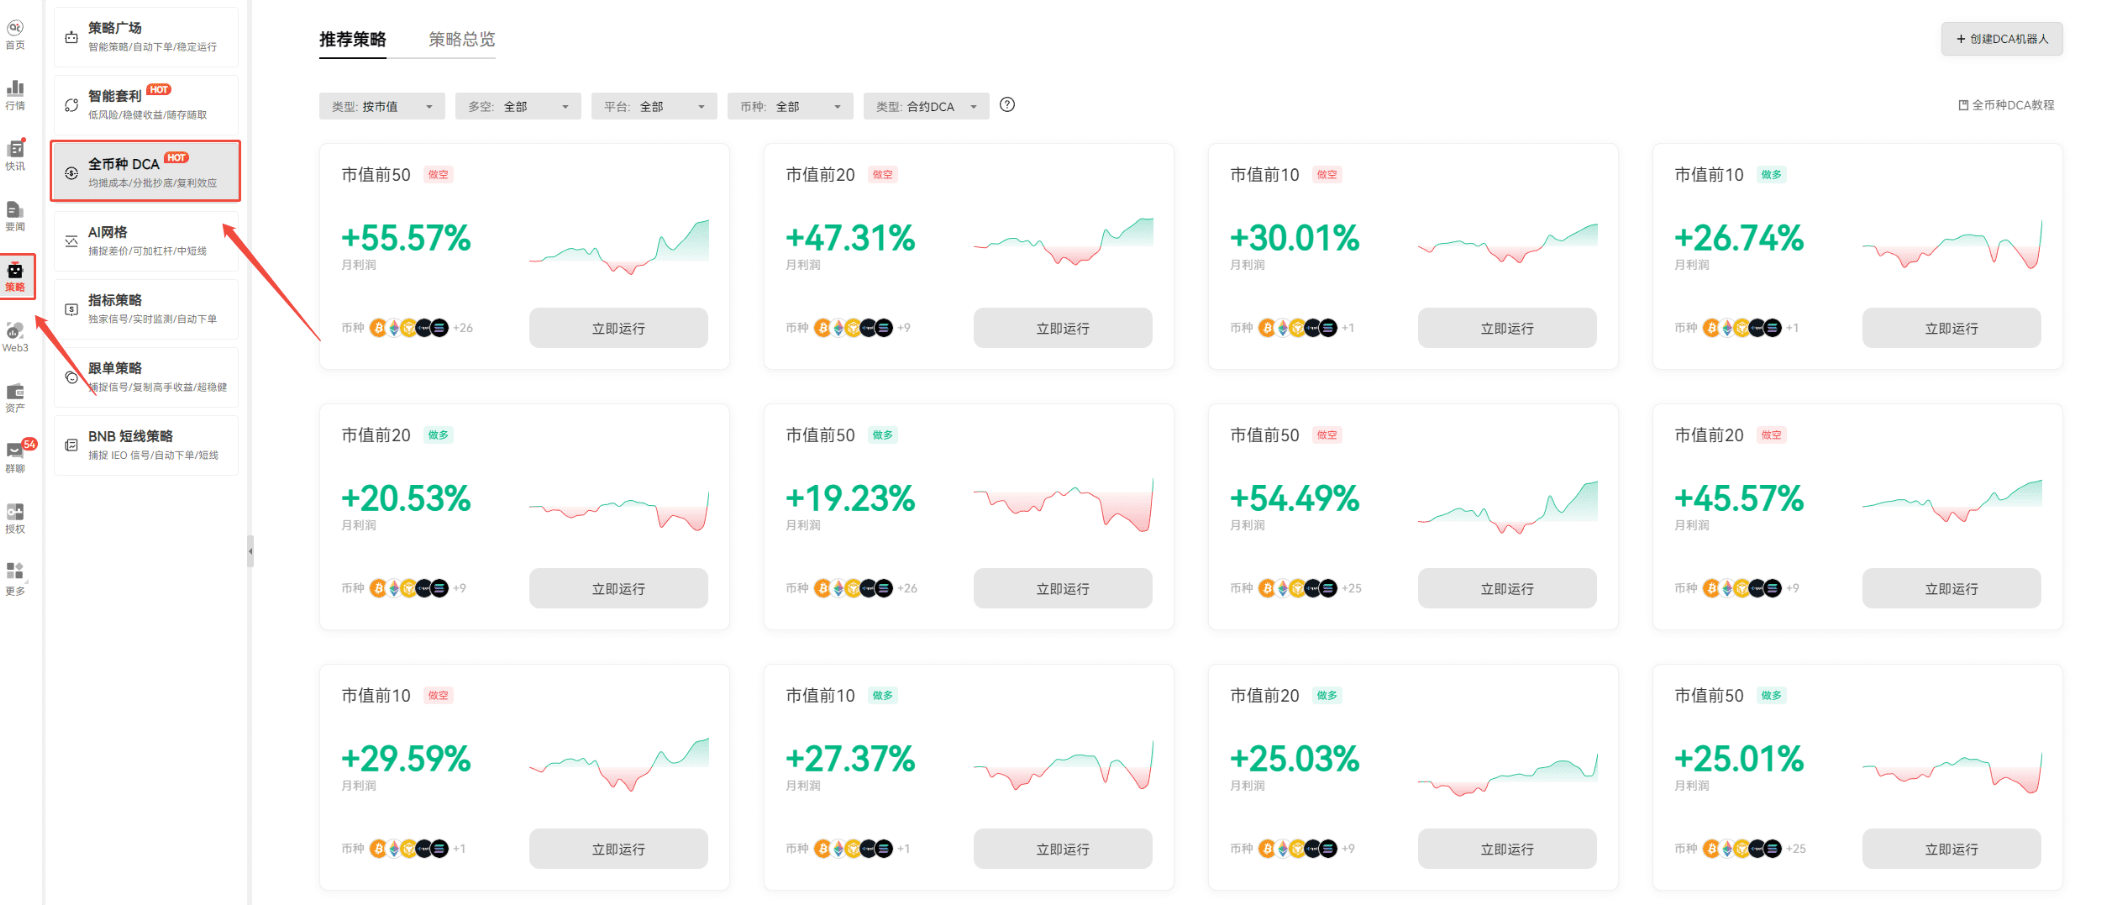
Task: Open the 更多 more apps icon
Action: click(15, 578)
